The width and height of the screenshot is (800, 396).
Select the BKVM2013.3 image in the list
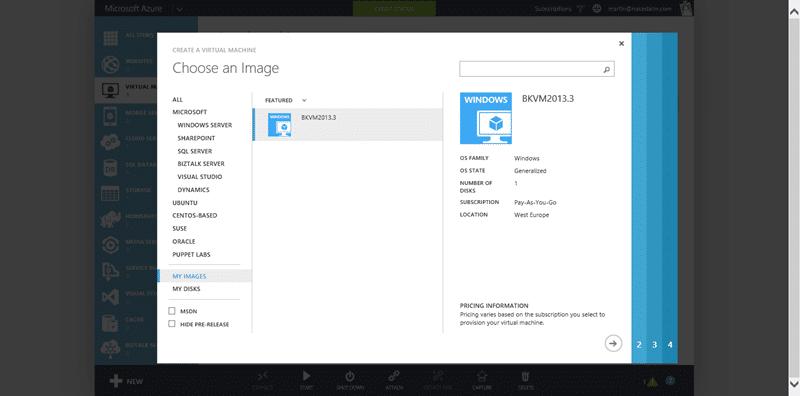[x=348, y=125]
